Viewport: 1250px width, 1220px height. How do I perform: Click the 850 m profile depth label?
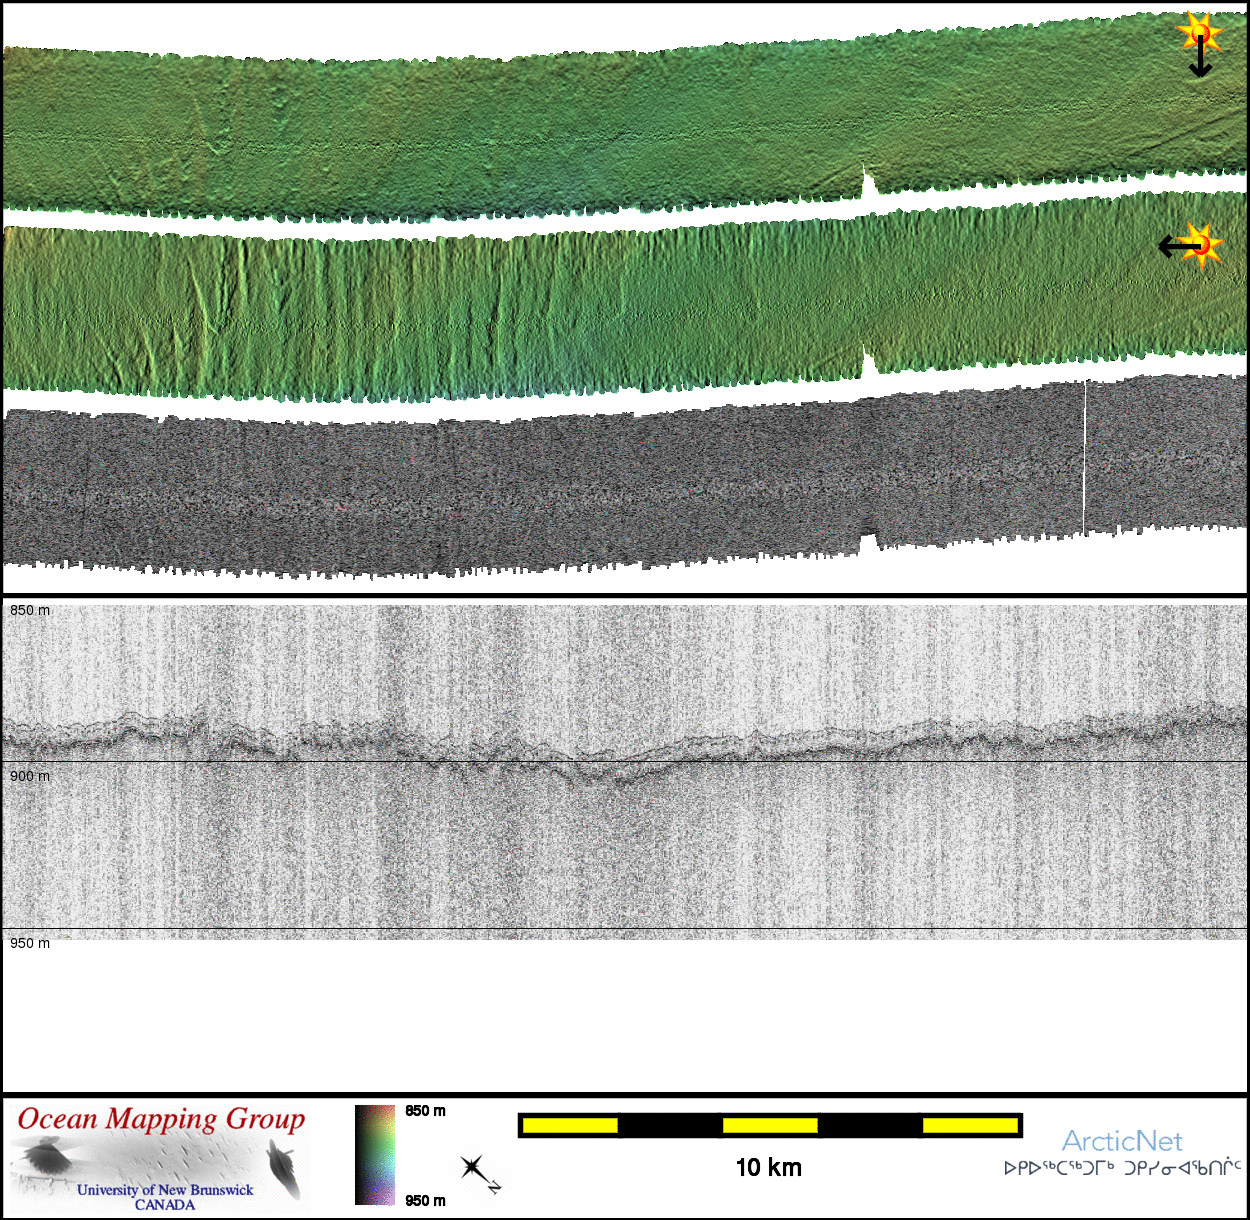(x=30, y=611)
